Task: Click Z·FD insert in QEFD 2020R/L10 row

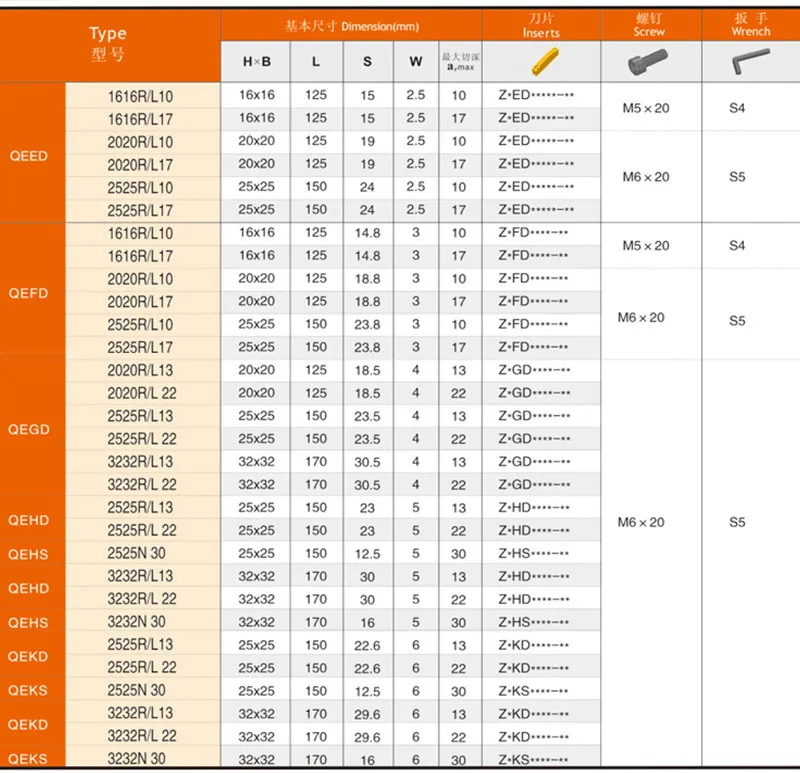Action: (x=533, y=279)
